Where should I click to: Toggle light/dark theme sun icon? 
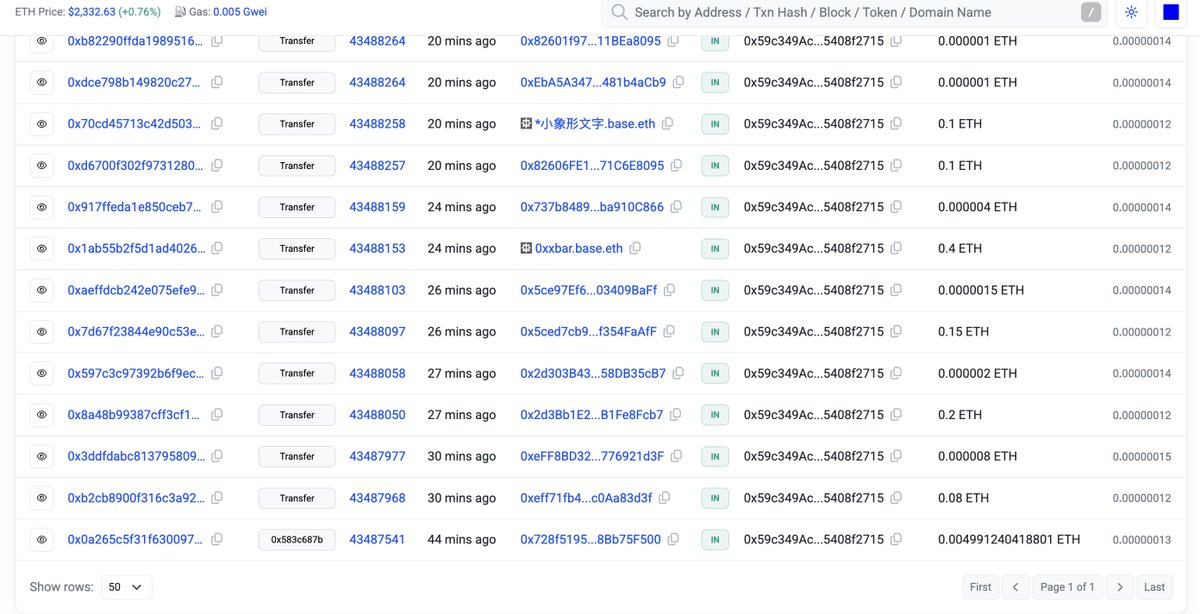tap(1131, 12)
